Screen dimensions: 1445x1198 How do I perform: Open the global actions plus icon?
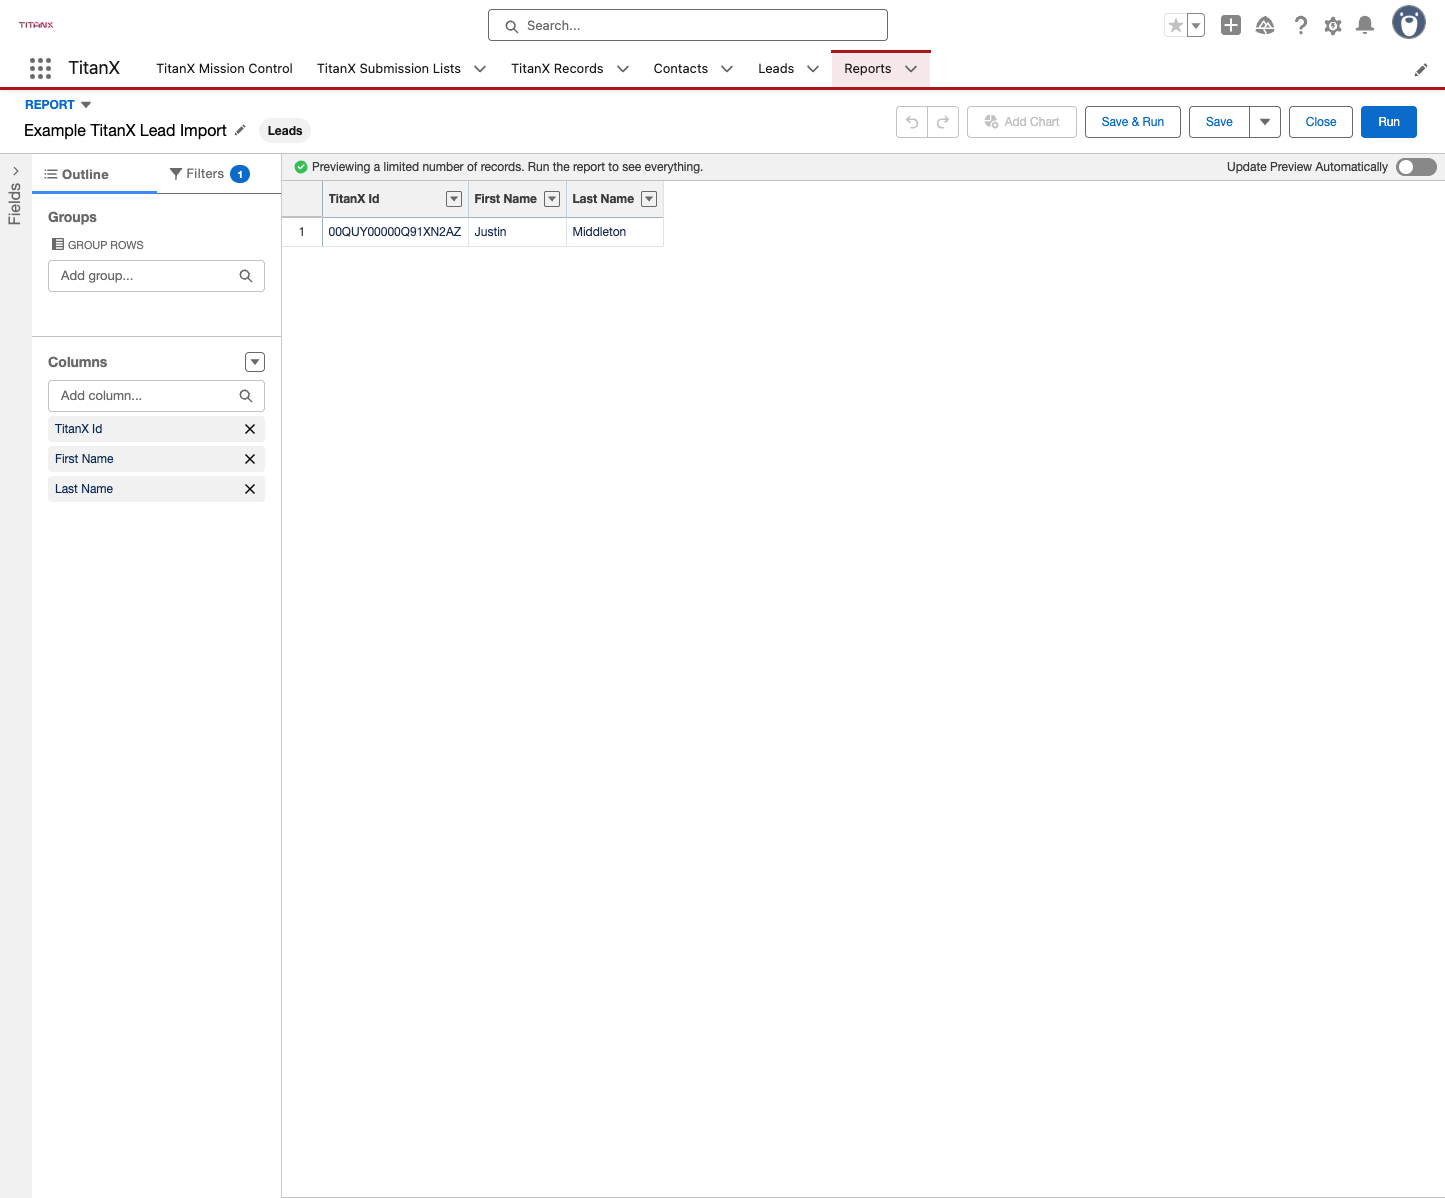[x=1231, y=26]
